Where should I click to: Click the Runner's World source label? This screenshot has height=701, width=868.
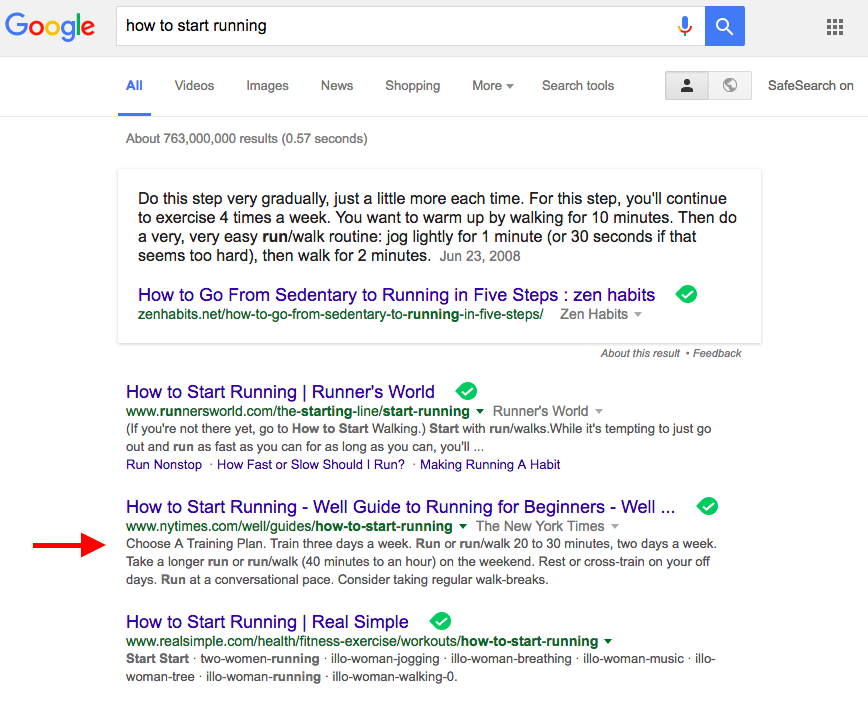(540, 411)
